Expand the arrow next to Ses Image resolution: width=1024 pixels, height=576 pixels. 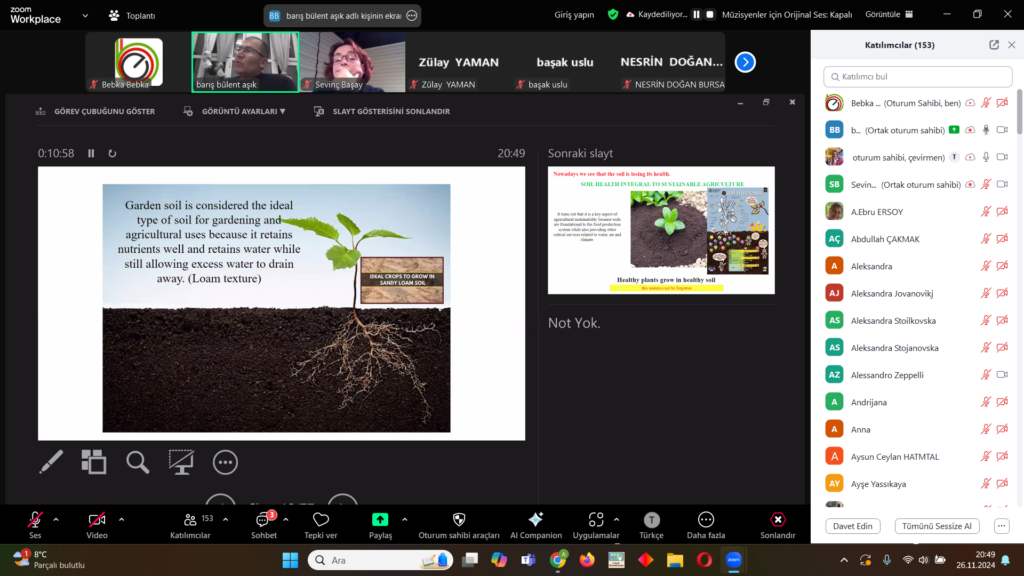(56, 519)
